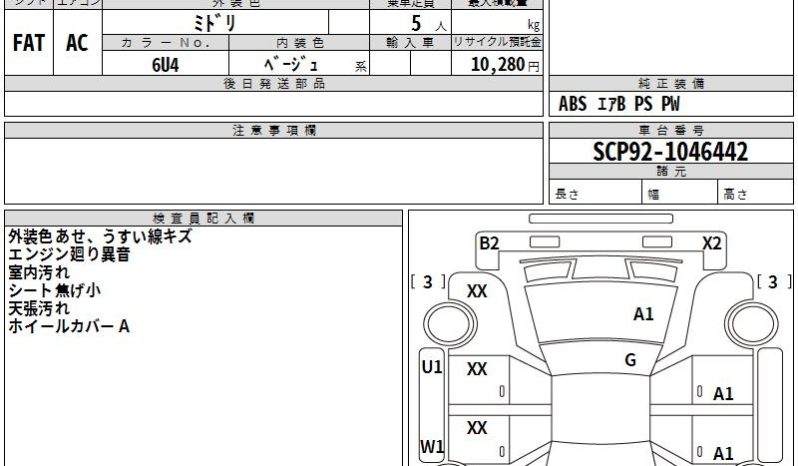Click the 諸元 header
798x466 pixels.
pos(671,171)
